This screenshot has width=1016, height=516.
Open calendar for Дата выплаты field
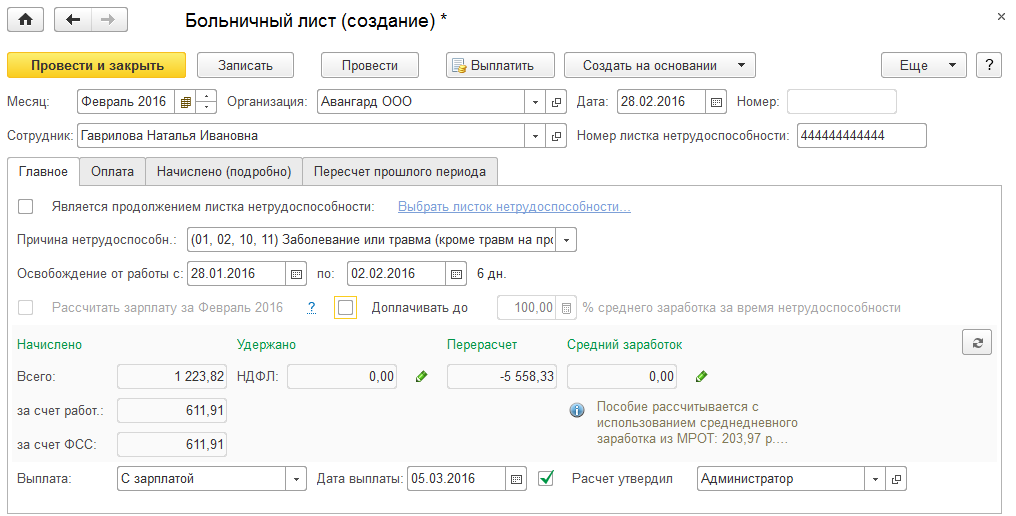tap(516, 479)
